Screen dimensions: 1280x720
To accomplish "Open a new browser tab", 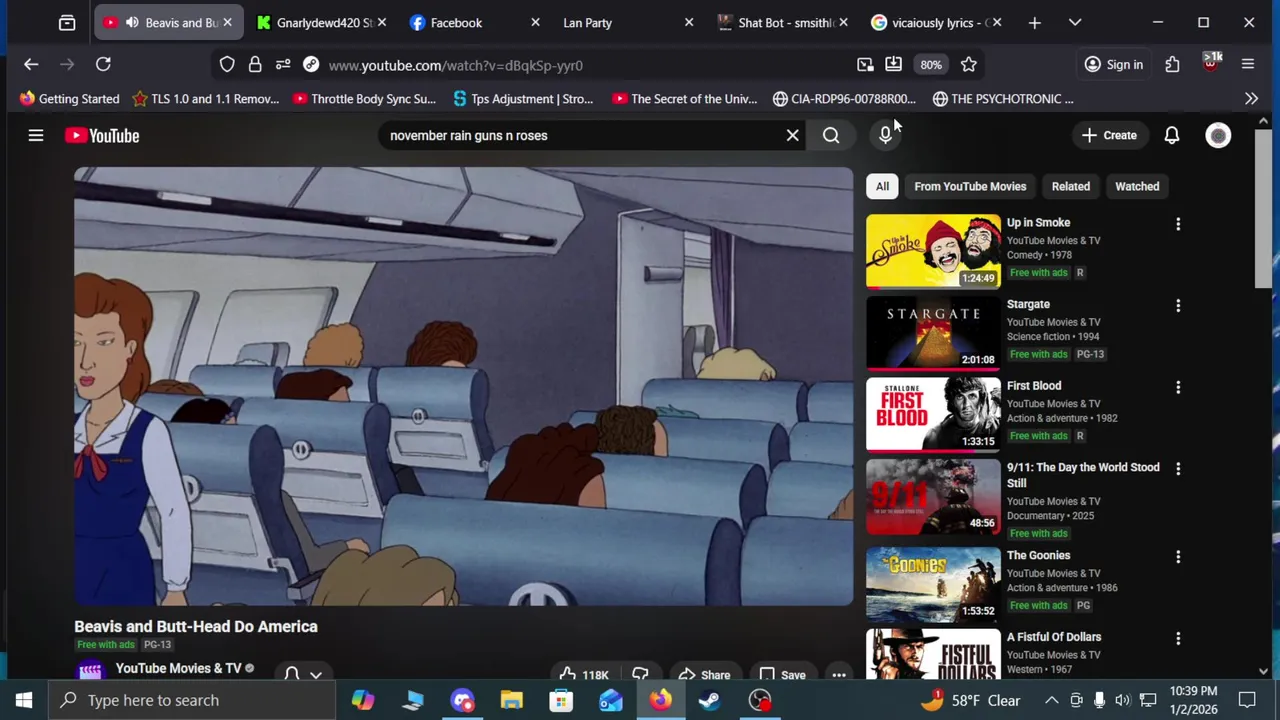I will [1035, 22].
